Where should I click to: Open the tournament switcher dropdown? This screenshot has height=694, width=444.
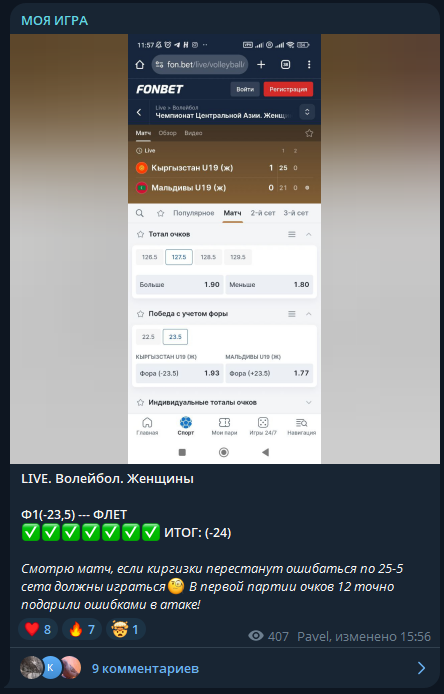[x=307, y=112]
